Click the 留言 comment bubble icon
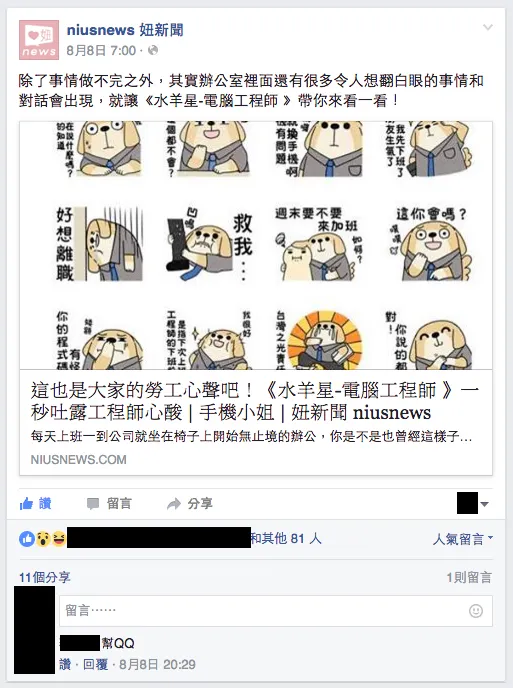Screen dimensions: 513x688 point(93,504)
